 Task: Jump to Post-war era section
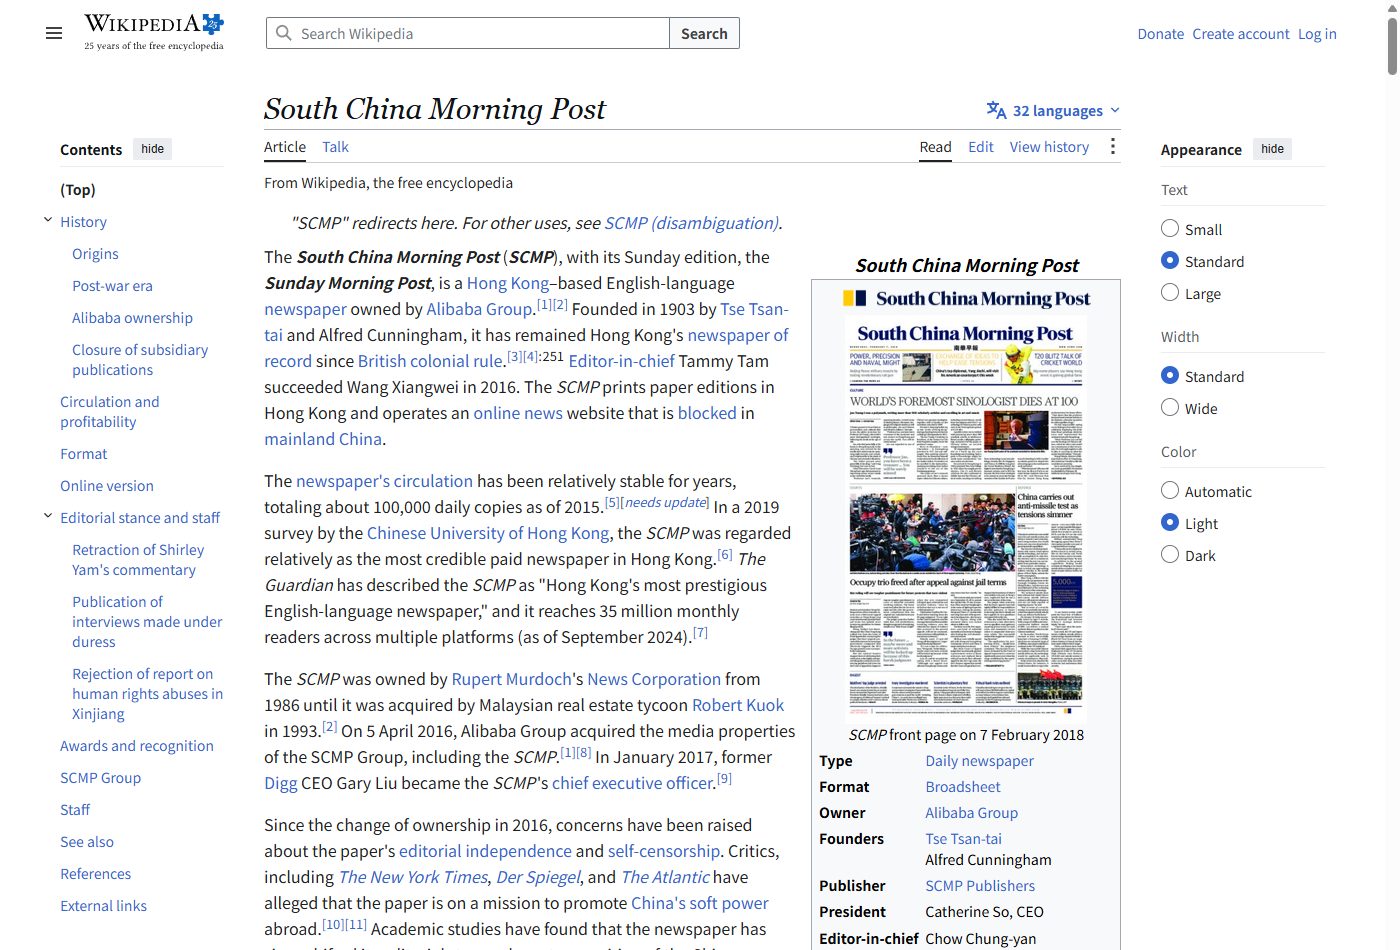pos(112,286)
